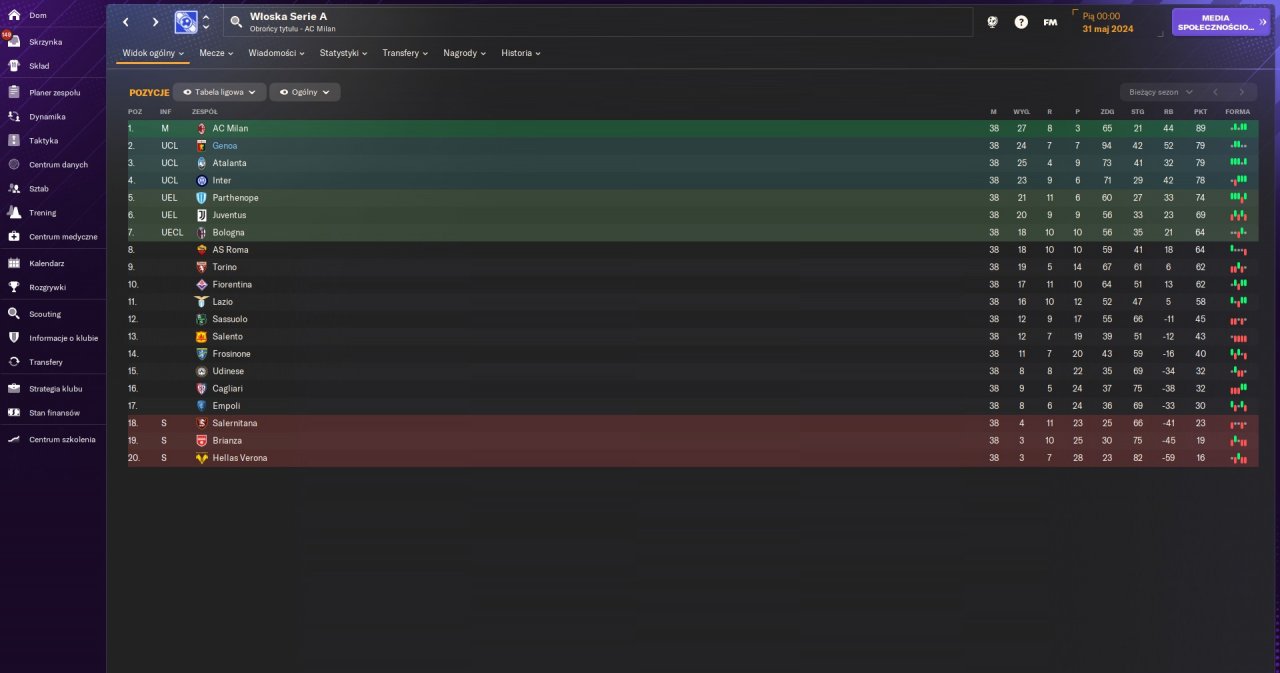Screen dimensions: 1280x673
Task: Open the Skrzynka inbox icon
Action: point(14,42)
